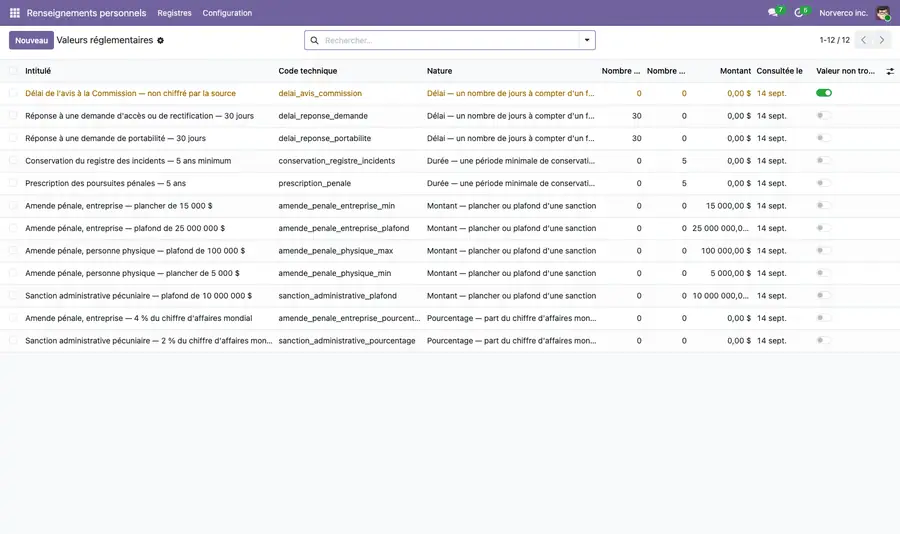
Task: Open the Configuration menu
Action: coord(227,13)
